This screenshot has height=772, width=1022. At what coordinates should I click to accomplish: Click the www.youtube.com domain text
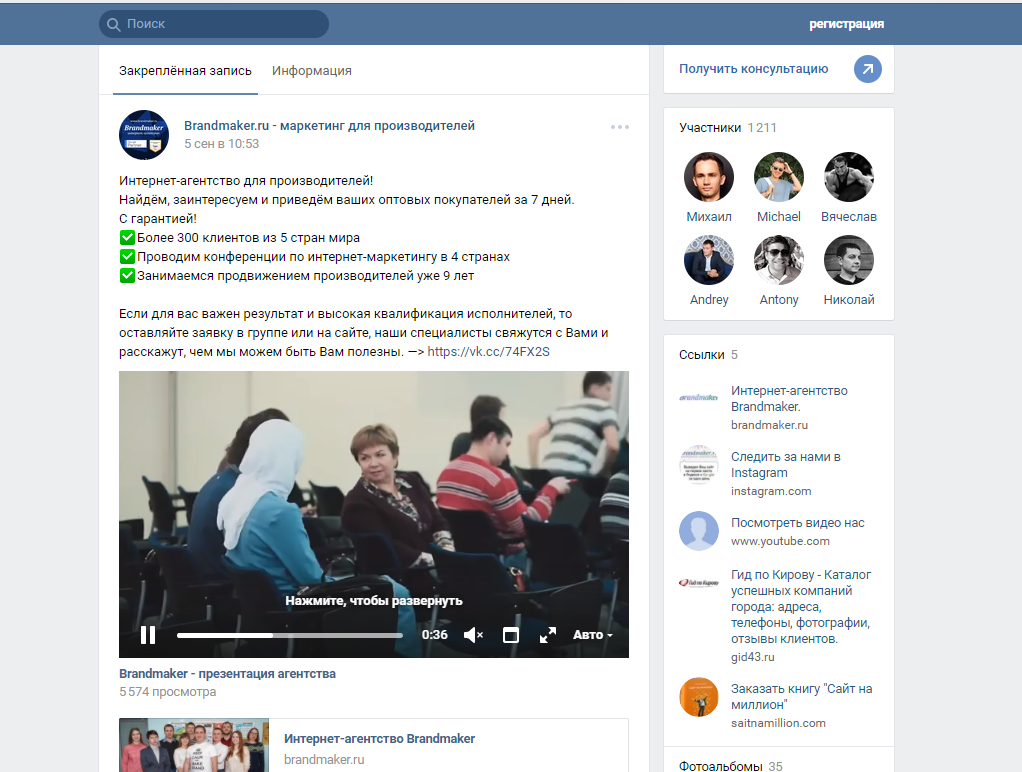pyautogui.click(x=780, y=541)
